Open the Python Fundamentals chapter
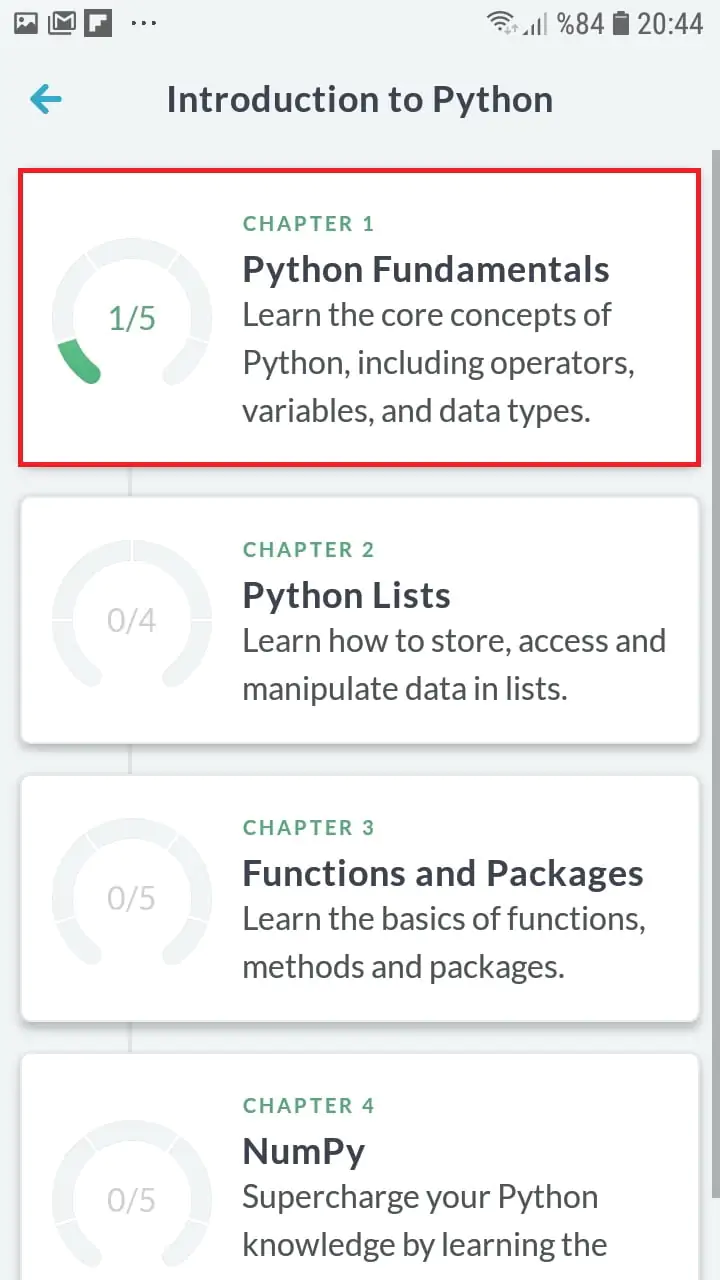This screenshot has height=1280, width=720. (426, 269)
